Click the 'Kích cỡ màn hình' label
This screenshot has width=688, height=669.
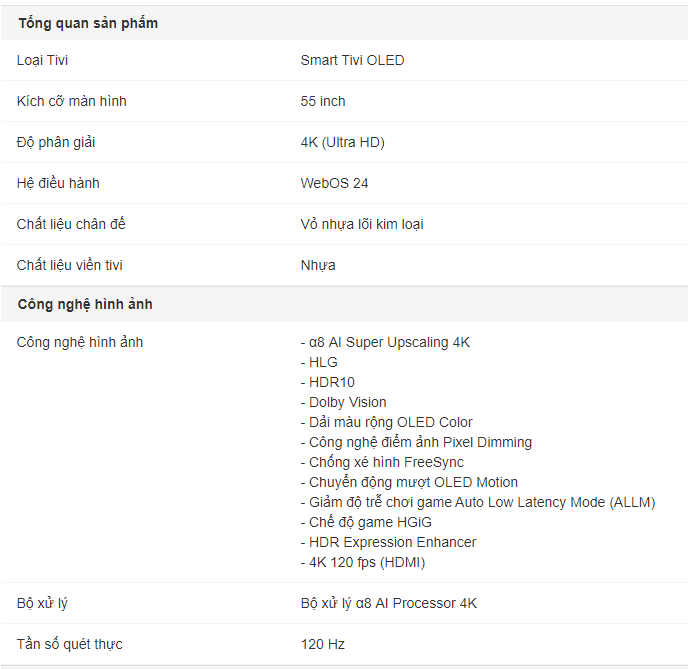point(72,101)
